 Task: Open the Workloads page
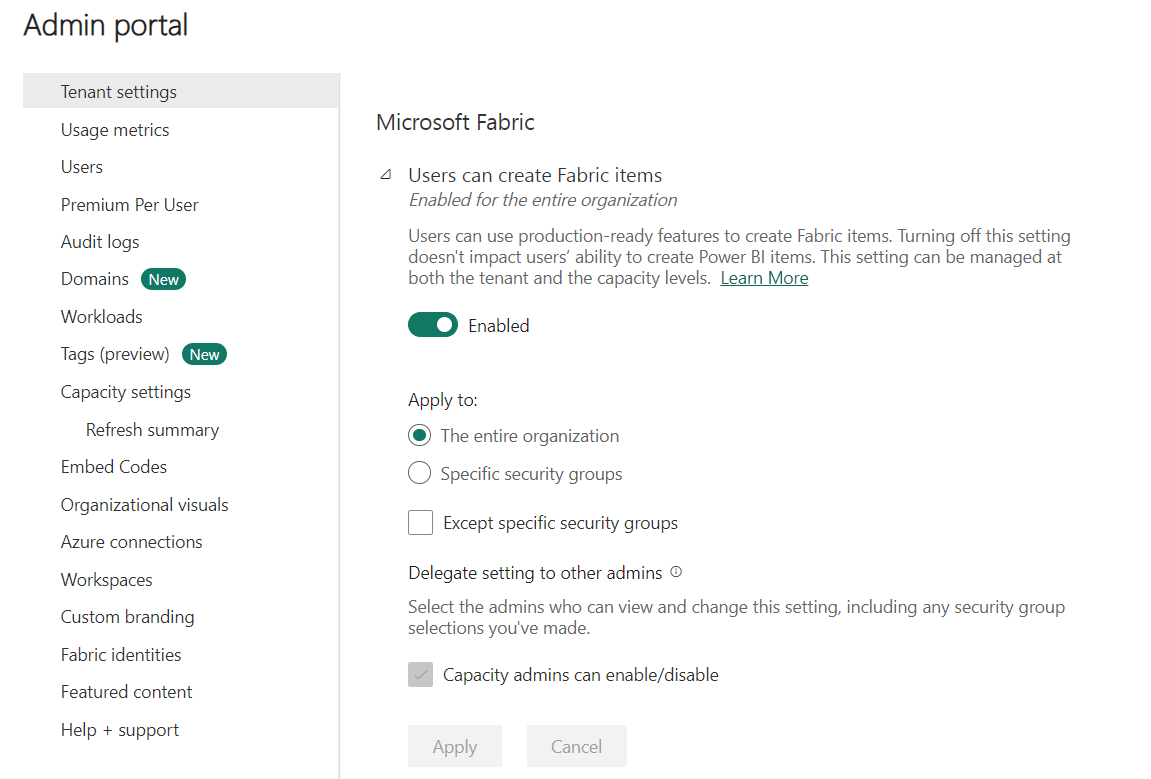click(101, 317)
